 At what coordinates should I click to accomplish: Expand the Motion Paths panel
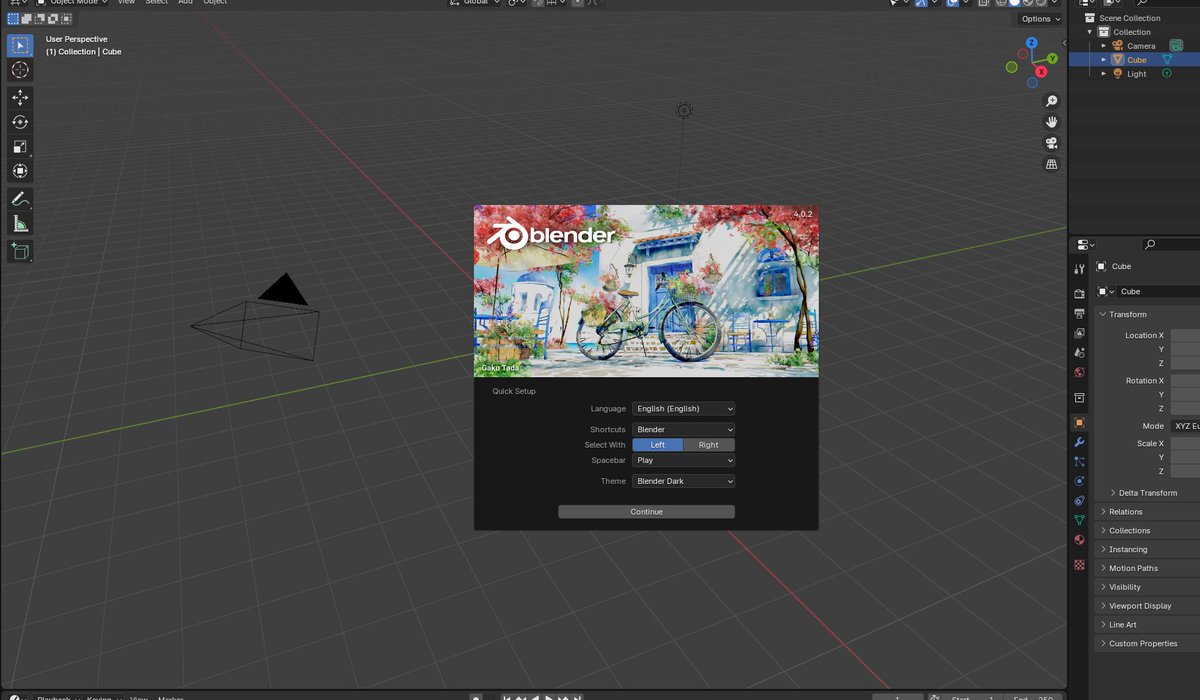pyautogui.click(x=1146, y=568)
